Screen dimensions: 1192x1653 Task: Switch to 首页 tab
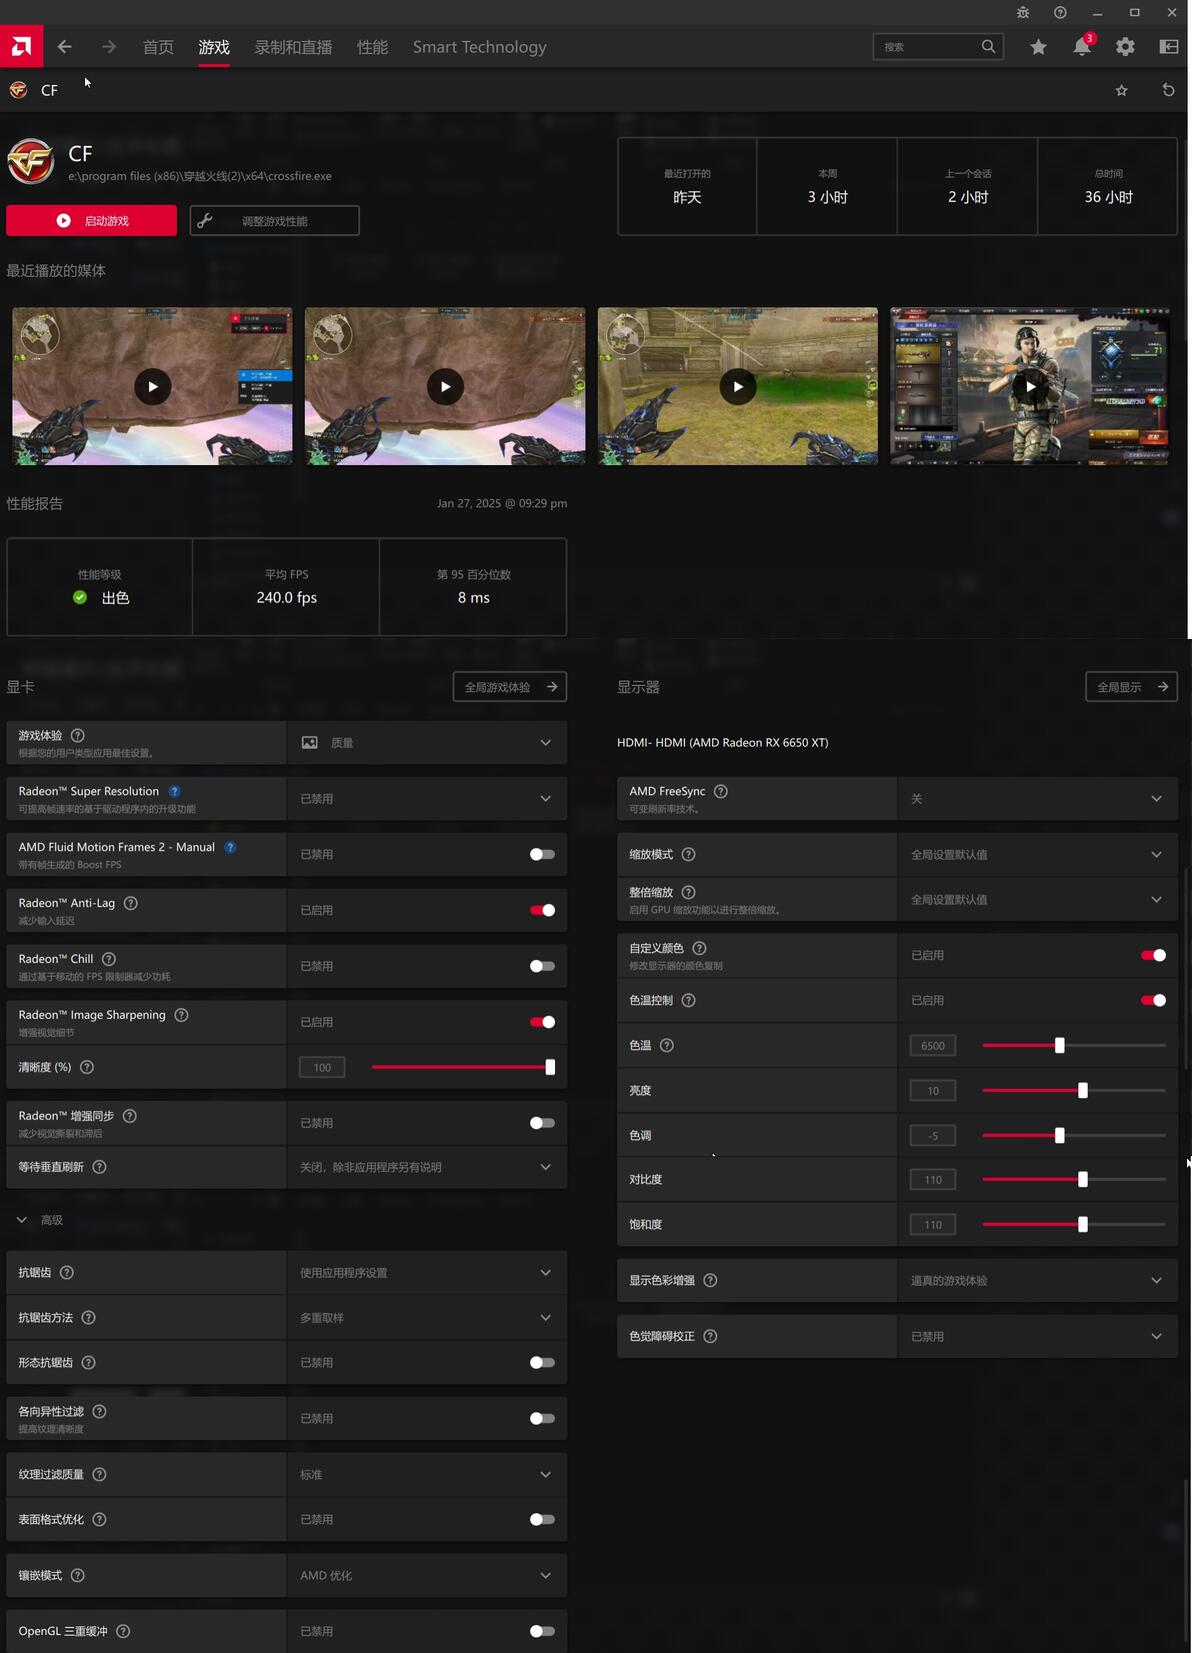(x=158, y=47)
